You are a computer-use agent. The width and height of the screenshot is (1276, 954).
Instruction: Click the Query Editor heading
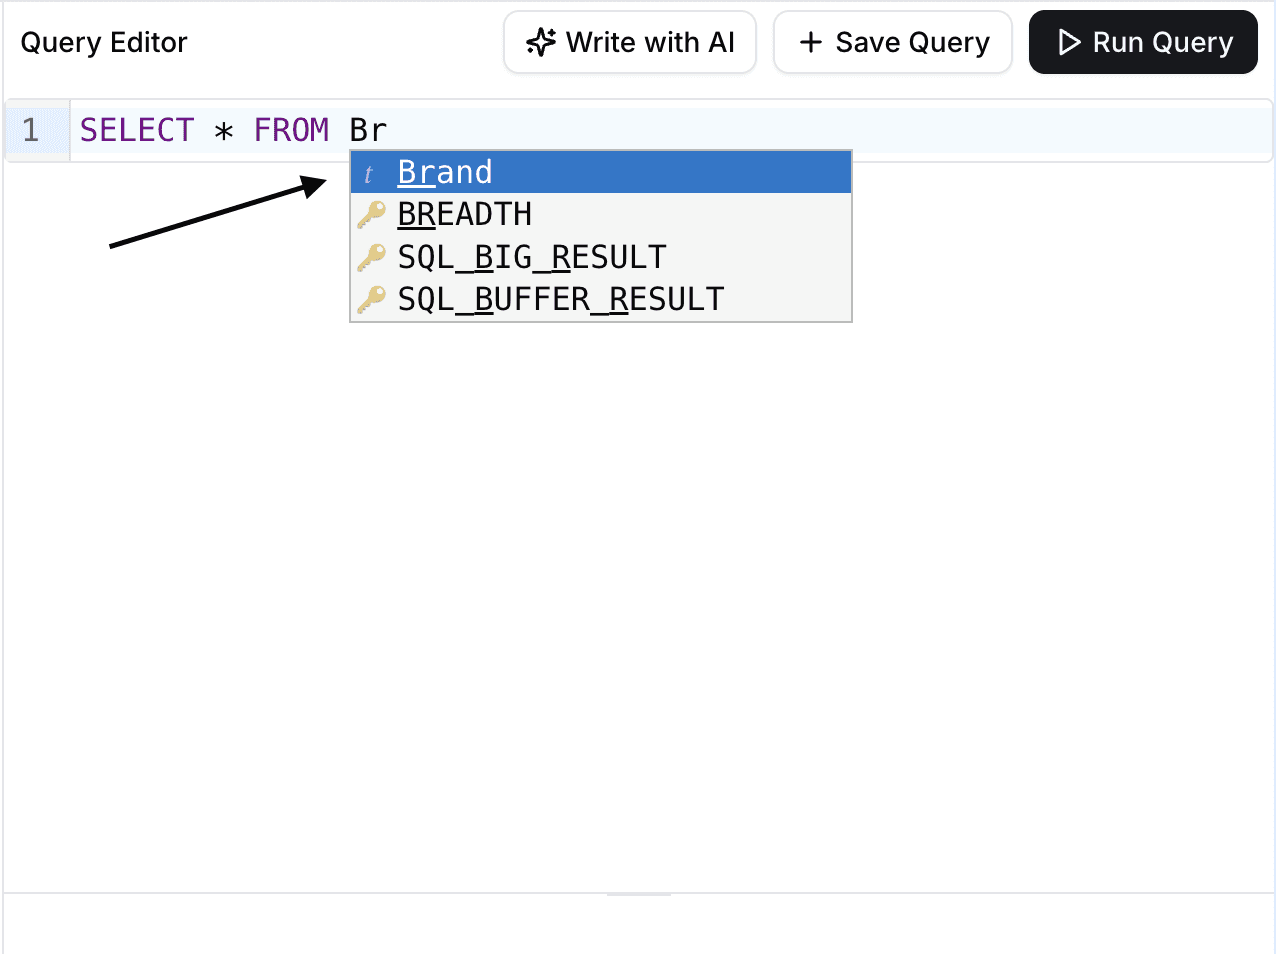[x=104, y=42]
